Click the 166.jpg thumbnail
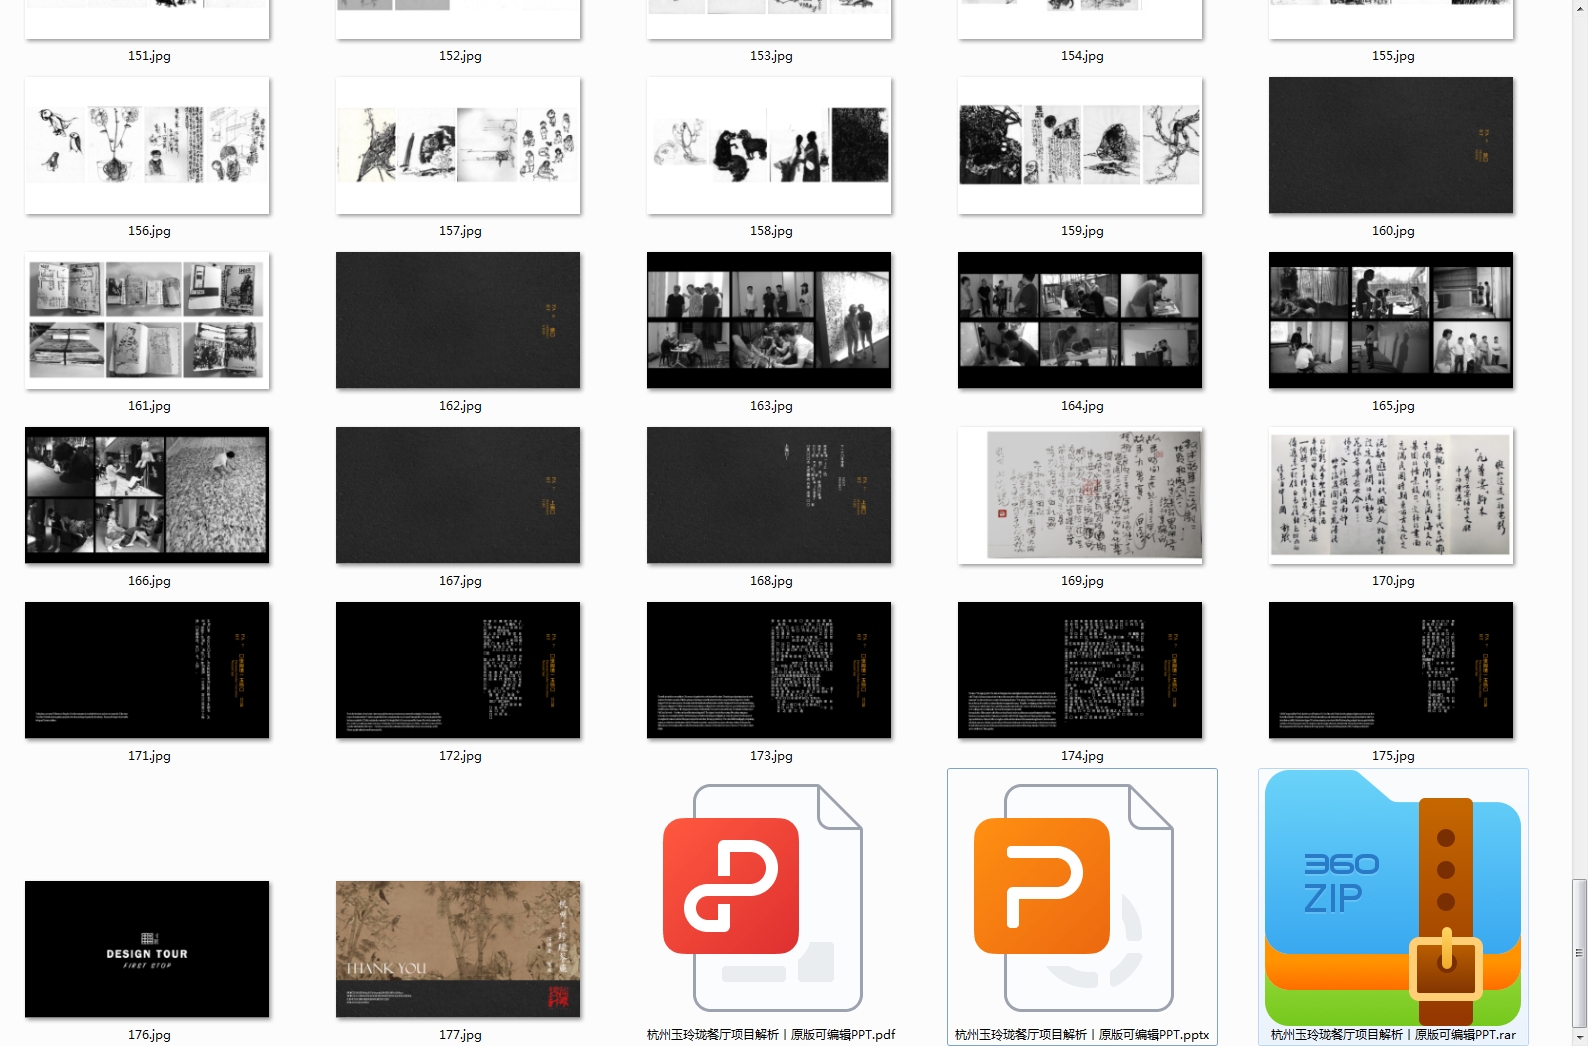This screenshot has height=1046, width=1588. coord(147,495)
